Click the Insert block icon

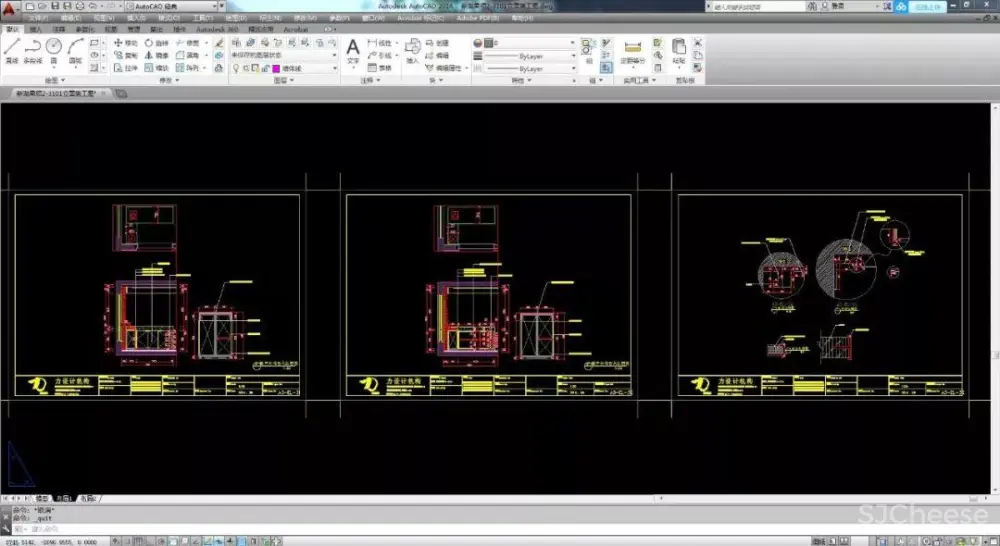[x=412, y=48]
